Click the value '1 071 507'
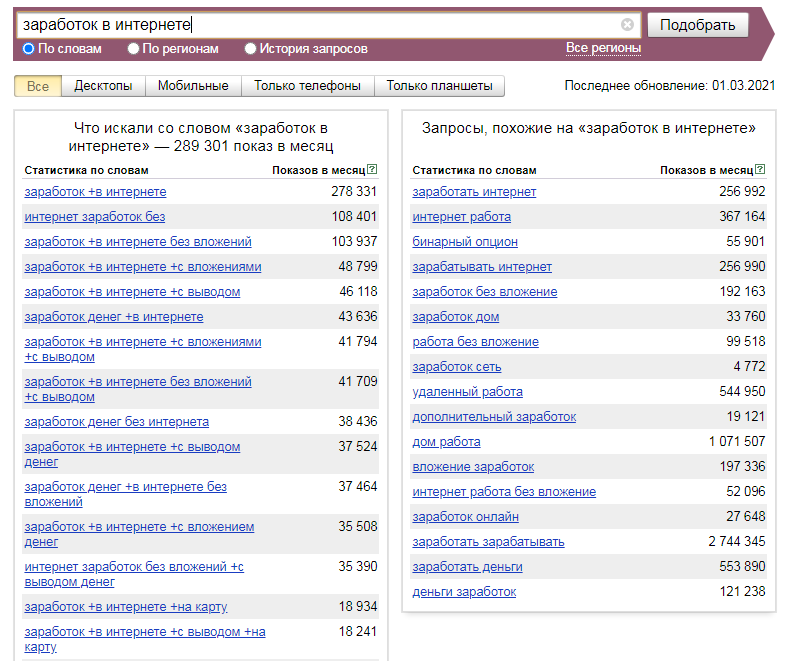 (737, 441)
